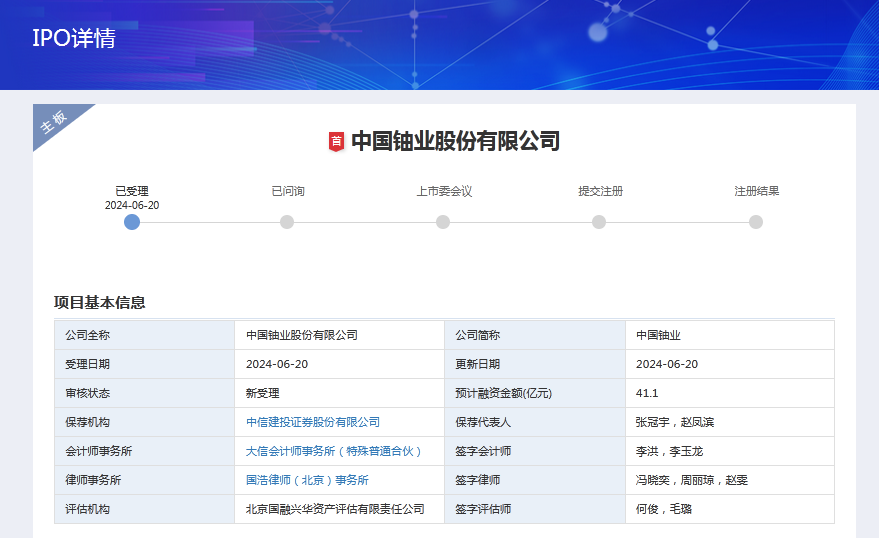Click the red 首 icon beside company name
Image resolution: width=879 pixels, height=538 pixels.
point(336,142)
